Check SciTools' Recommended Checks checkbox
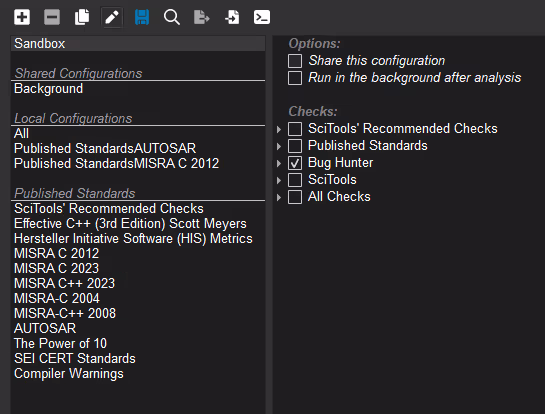The width and height of the screenshot is (545, 414). point(295,129)
